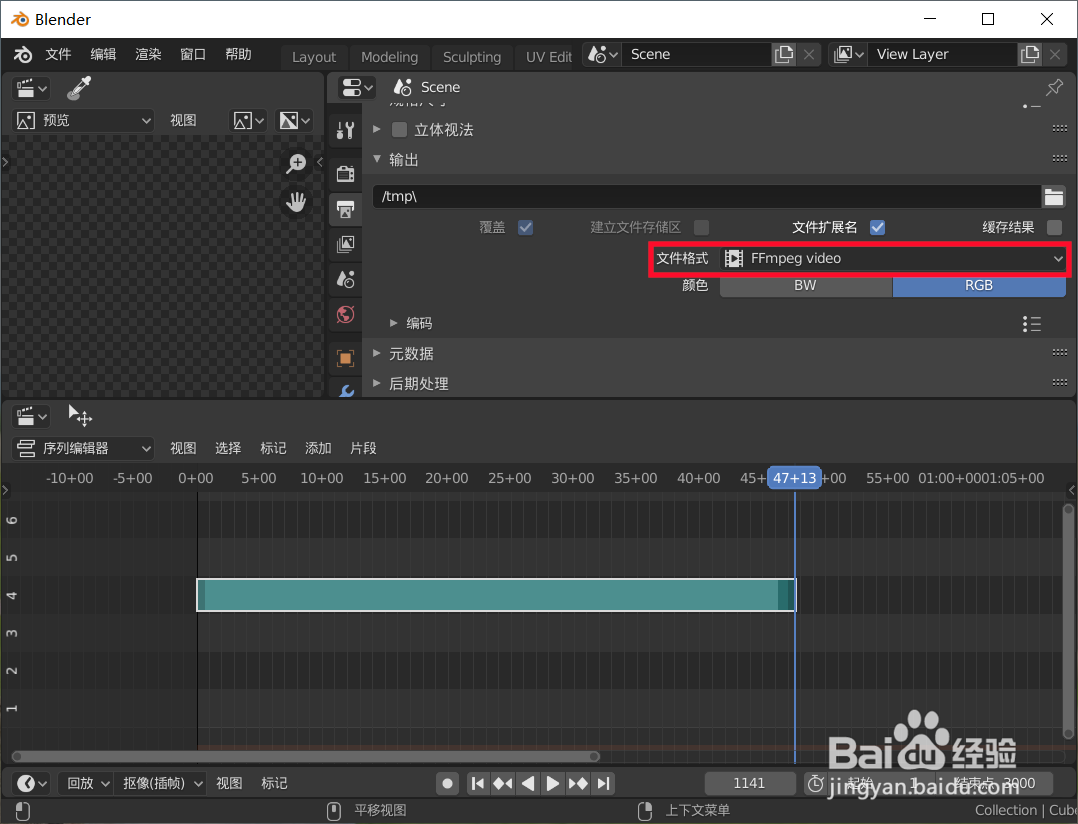This screenshot has height=824, width=1078.
Task: Select the eyedropper sample tool in preview
Action: [x=79, y=88]
